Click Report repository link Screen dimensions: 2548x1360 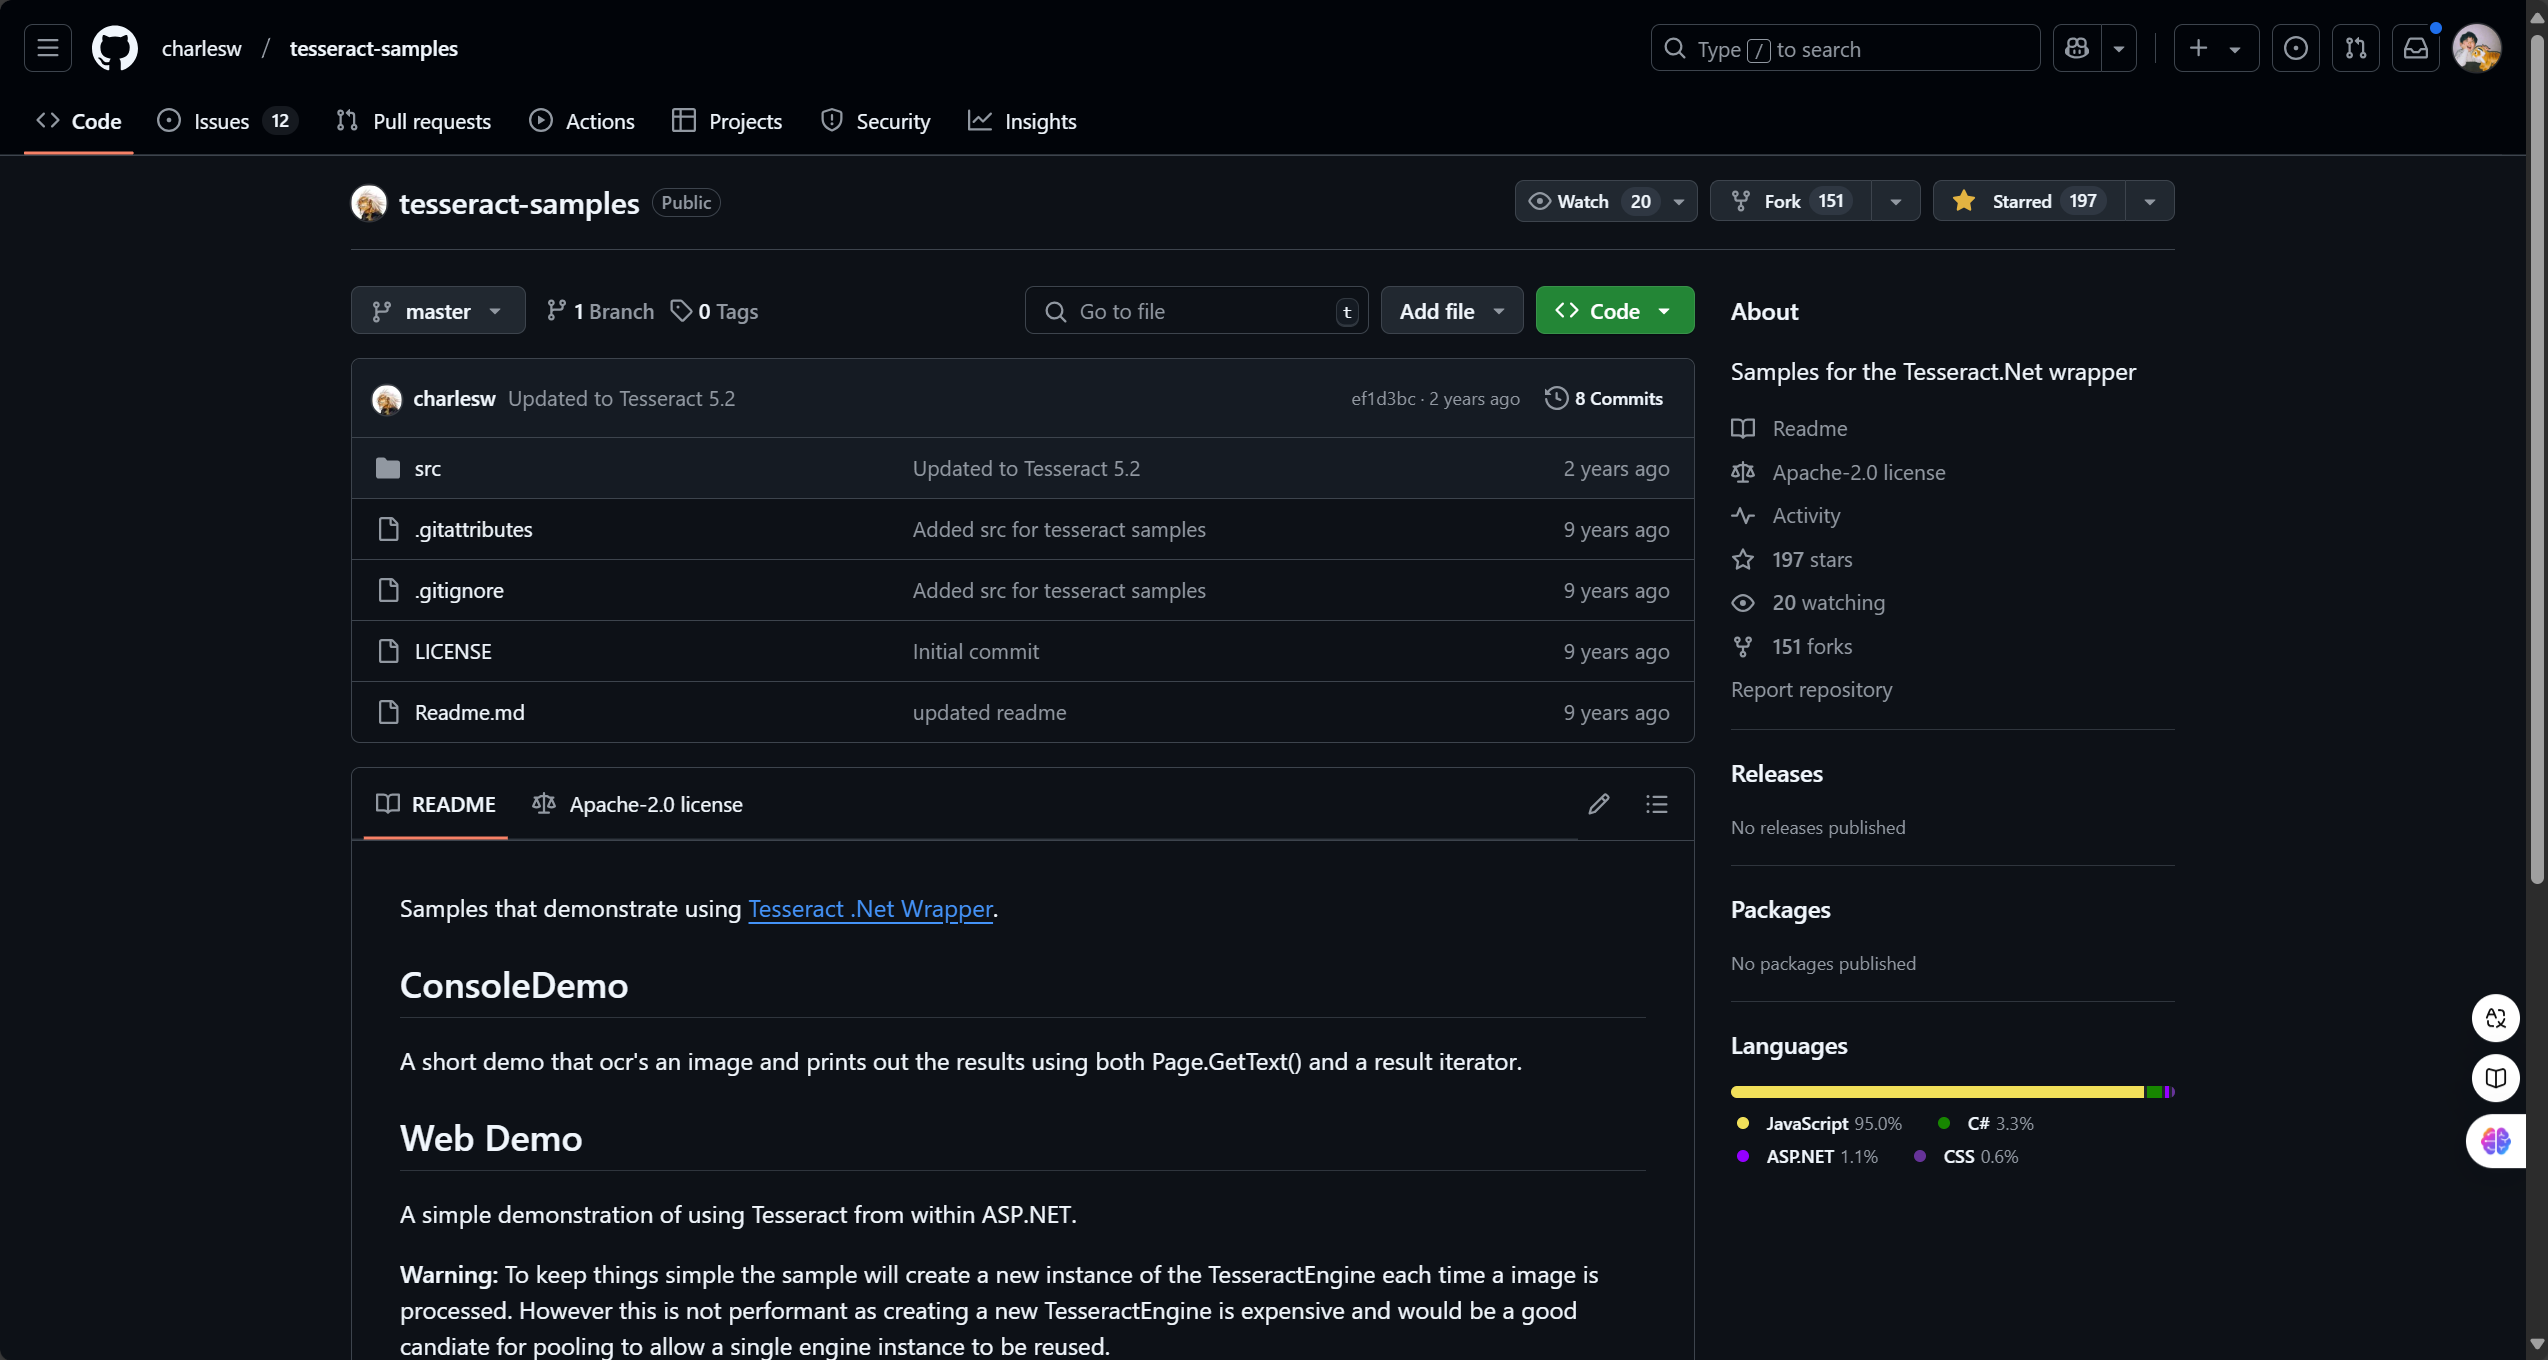tap(1811, 689)
